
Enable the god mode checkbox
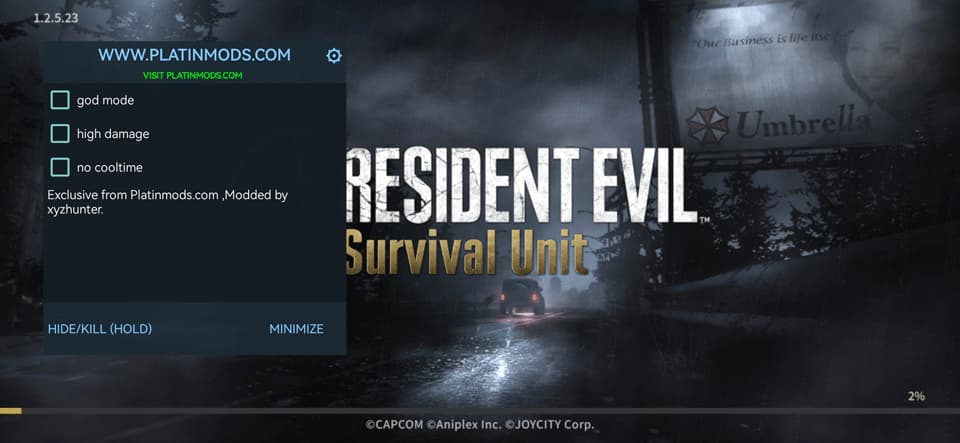[x=60, y=100]
